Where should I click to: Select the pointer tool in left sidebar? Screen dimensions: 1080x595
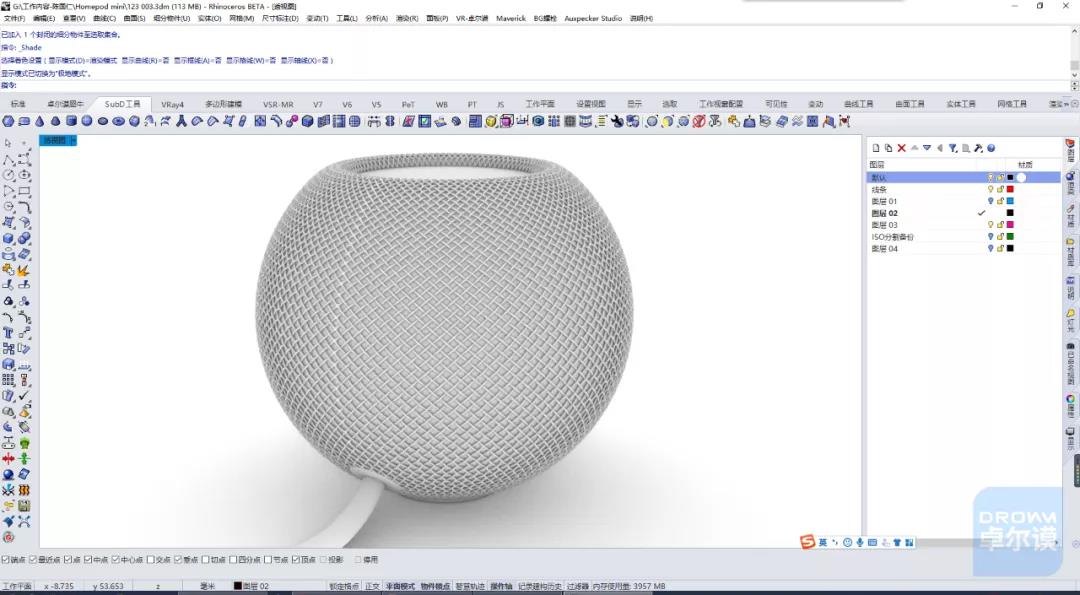(8, 143)
